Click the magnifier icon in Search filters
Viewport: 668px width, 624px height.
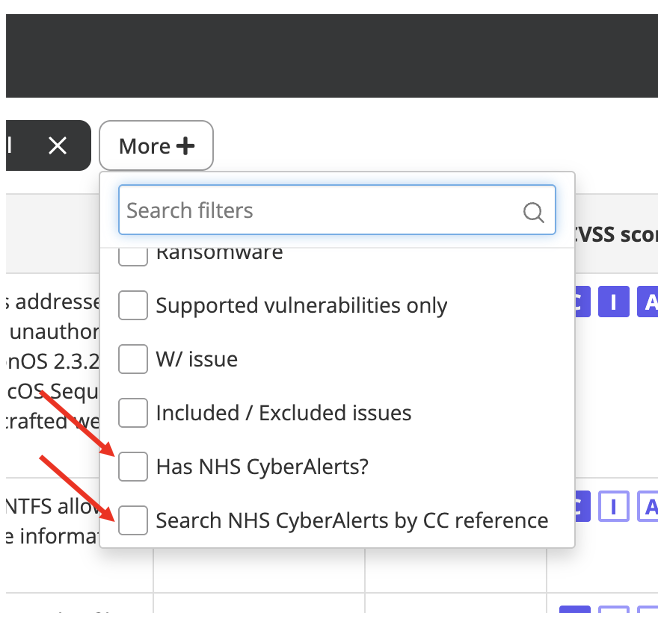(x=533, y=212)
